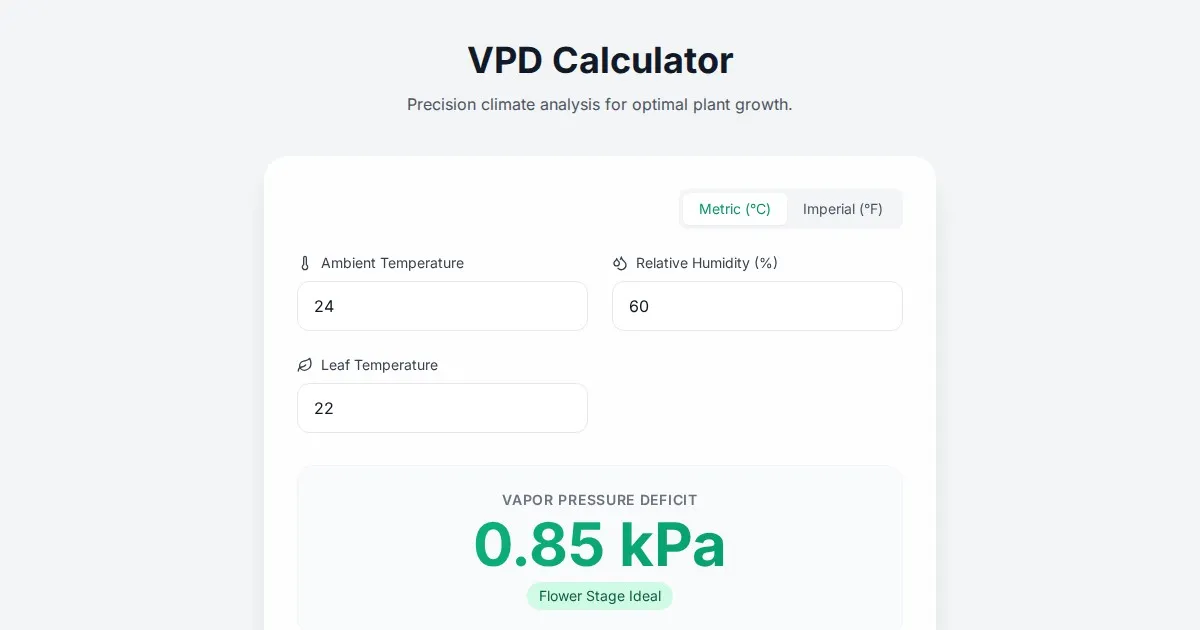Select the Leaf Temperature input box
Viewport: 1200px width, 630px height.
(x=442, y=408)
